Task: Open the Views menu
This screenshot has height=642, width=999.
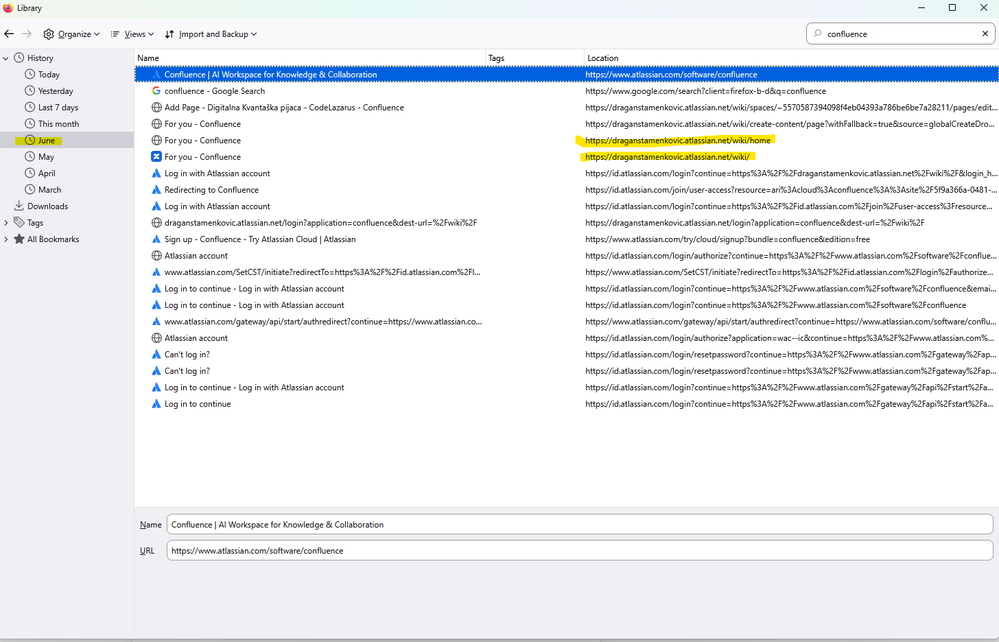Action: point(133,34)
